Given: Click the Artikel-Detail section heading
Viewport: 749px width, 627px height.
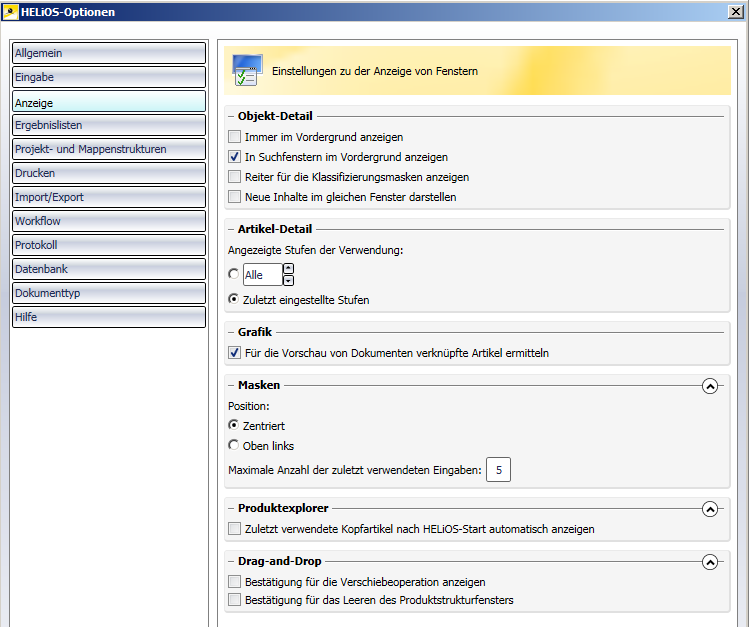Looking at the screenshot, I should [275, 229].
